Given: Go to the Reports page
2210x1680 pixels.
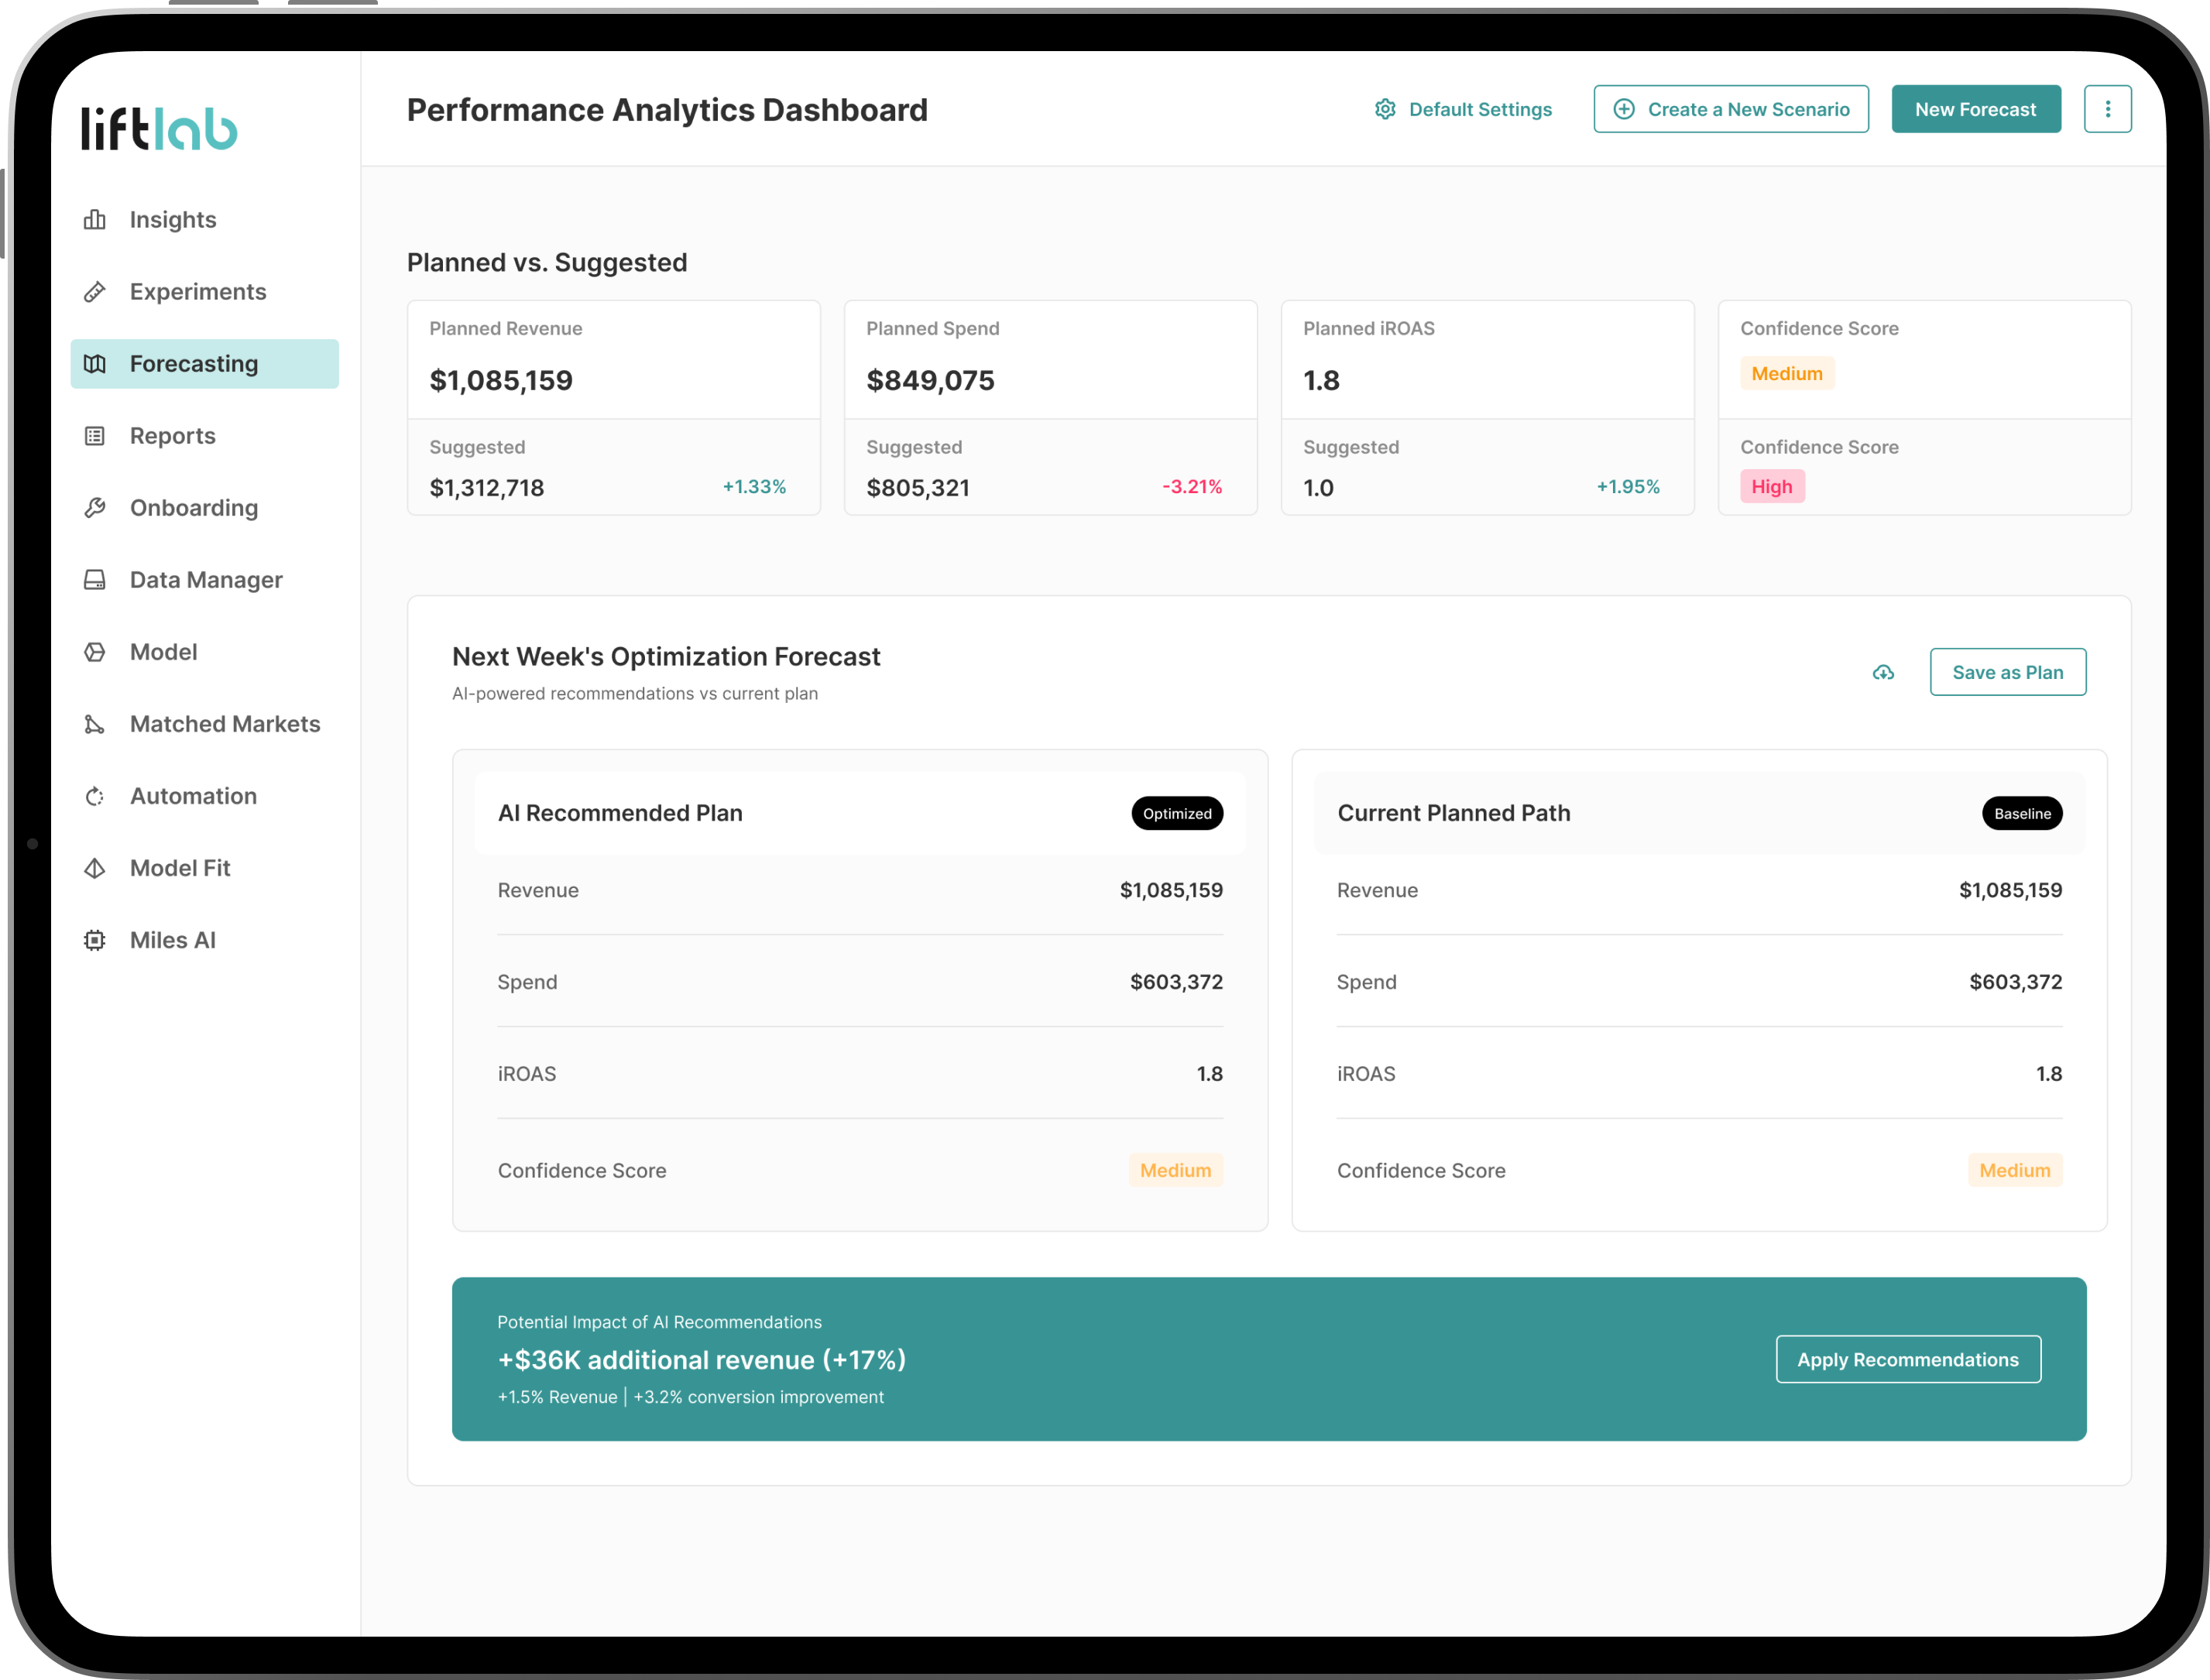Looking at the screenshot, I should coord(172,436).
